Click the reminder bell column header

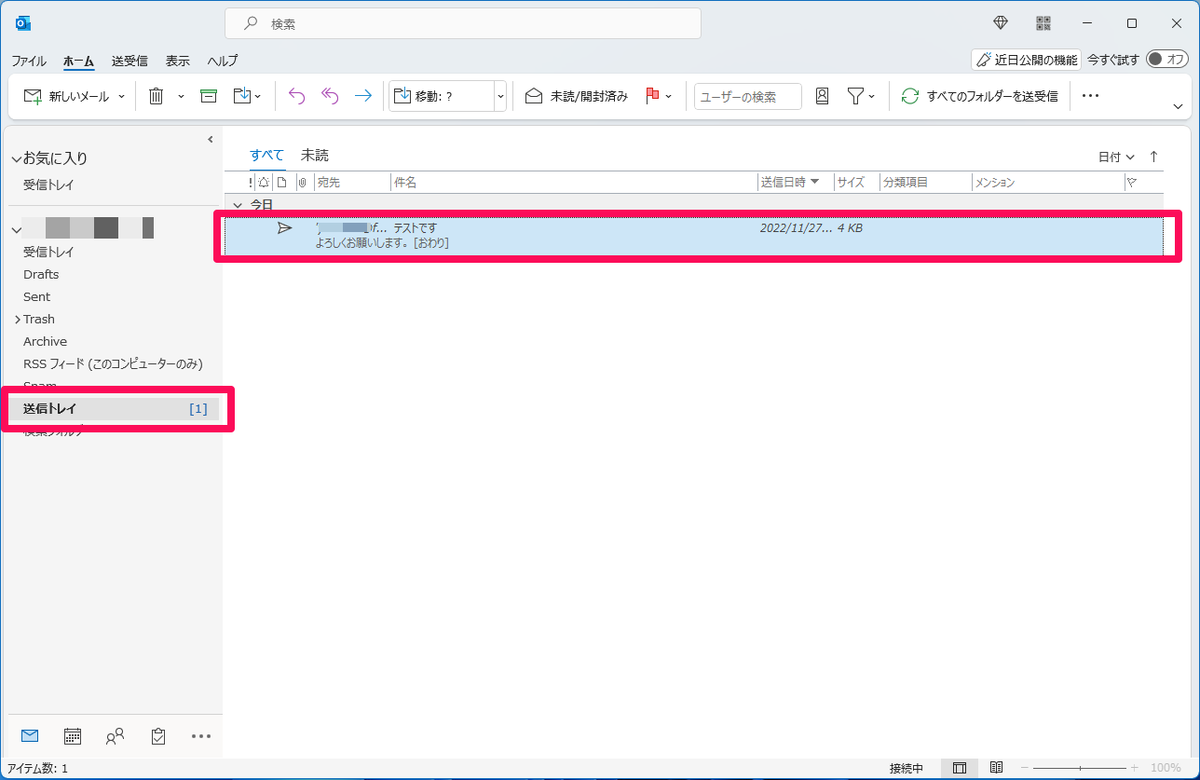click(x=264, y=182)
